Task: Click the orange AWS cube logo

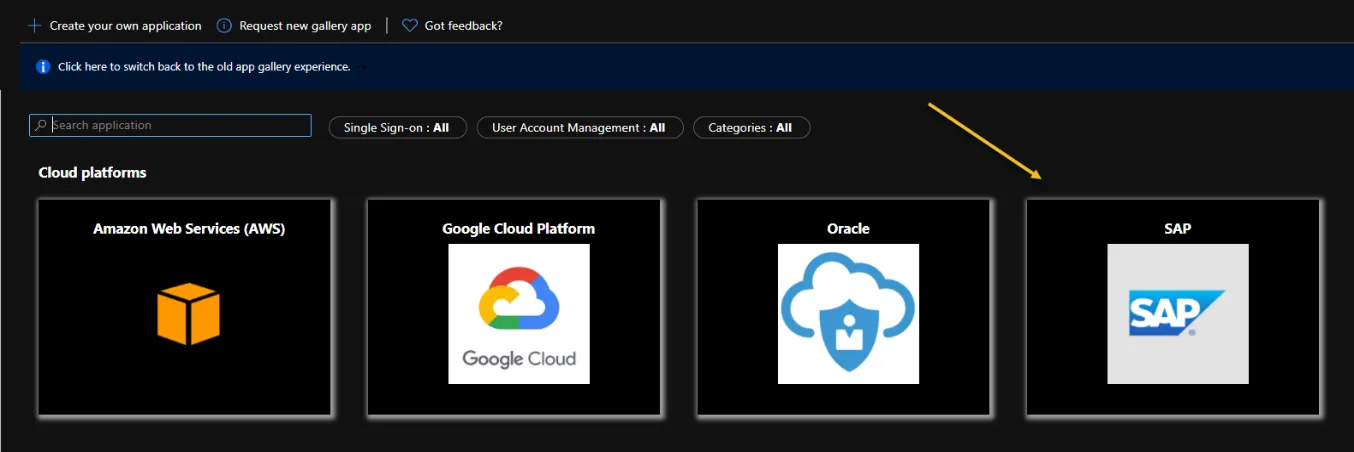Action: (x=188, y=314)
